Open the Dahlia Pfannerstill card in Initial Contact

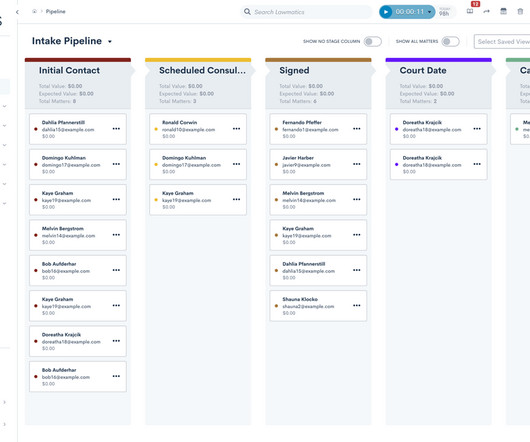coord(78,129)
